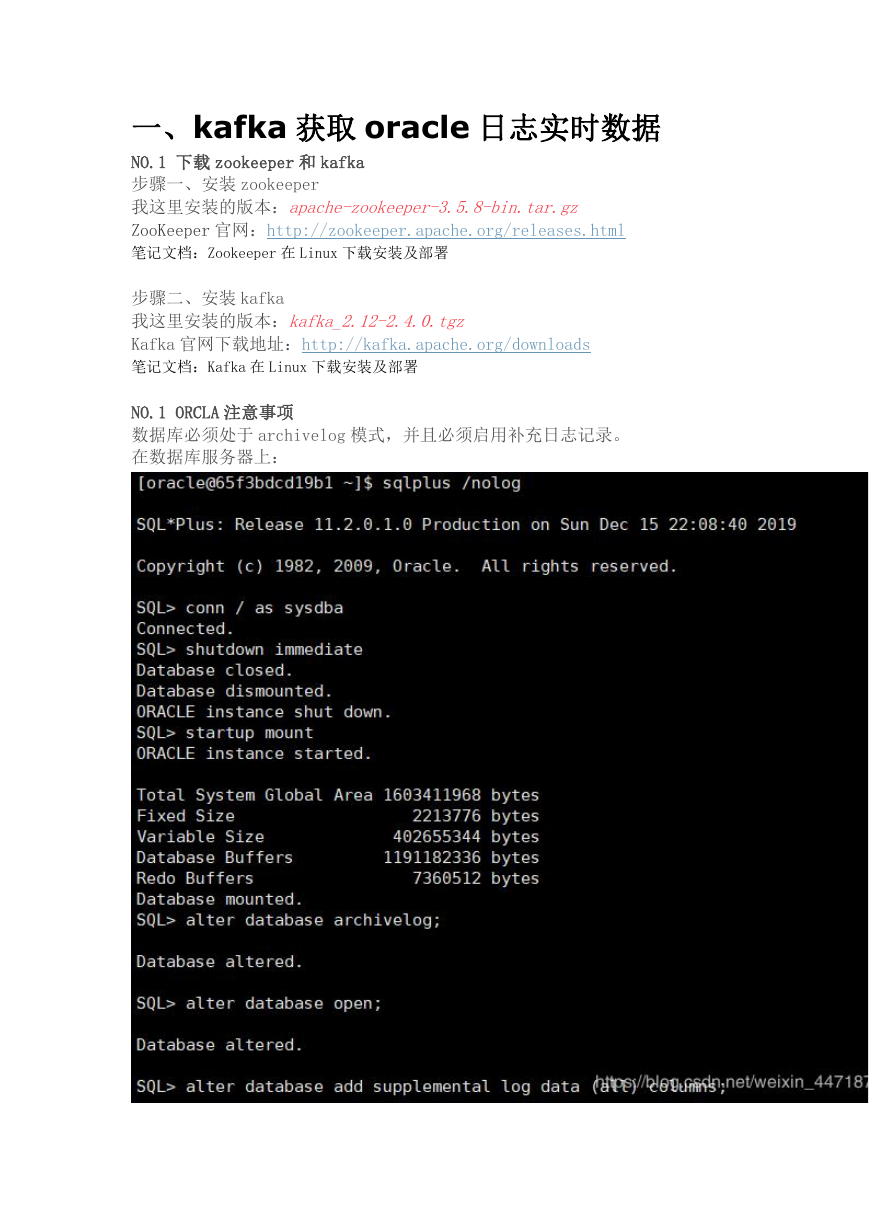Open the zookeeper.apache.org releases link
Image resolution: width=869 pixels, height=1228 pixels.
446,231
